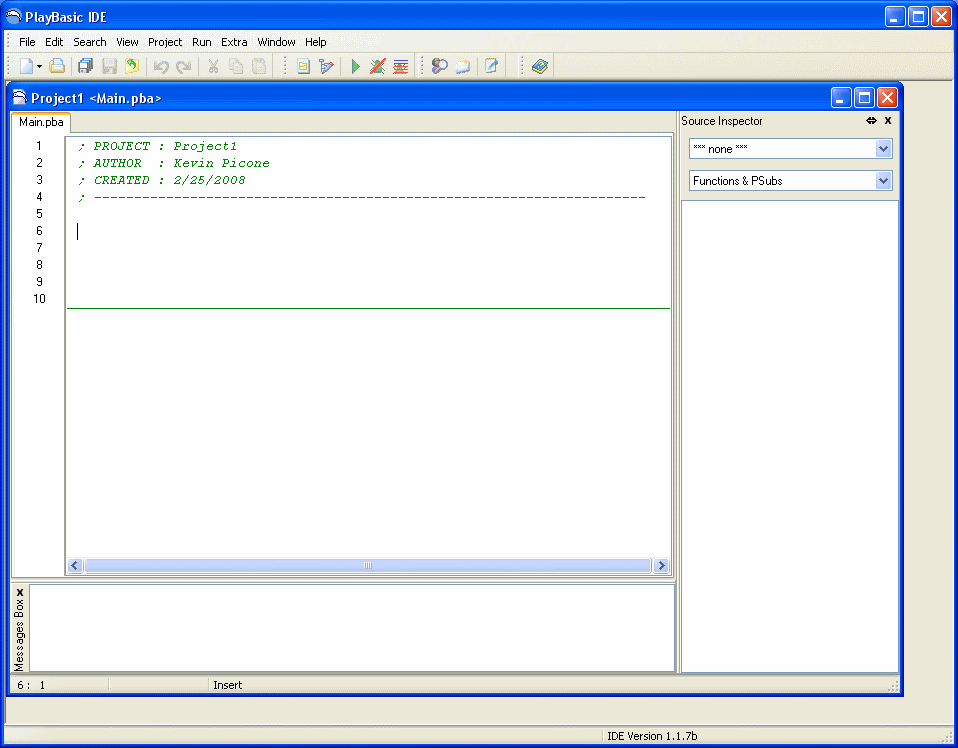
Task: Click the project tree edit icon
Action: point(326,66)
